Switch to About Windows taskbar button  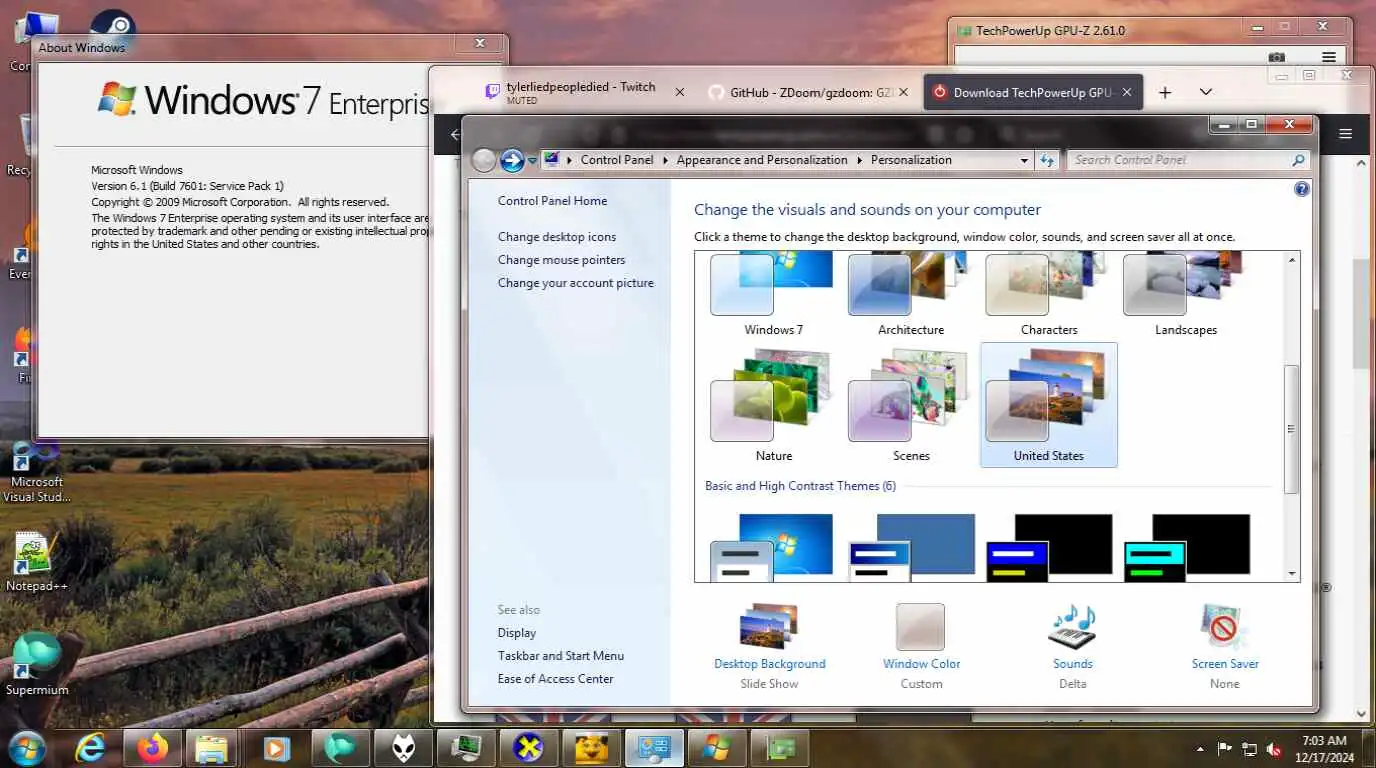pos(716,747)
